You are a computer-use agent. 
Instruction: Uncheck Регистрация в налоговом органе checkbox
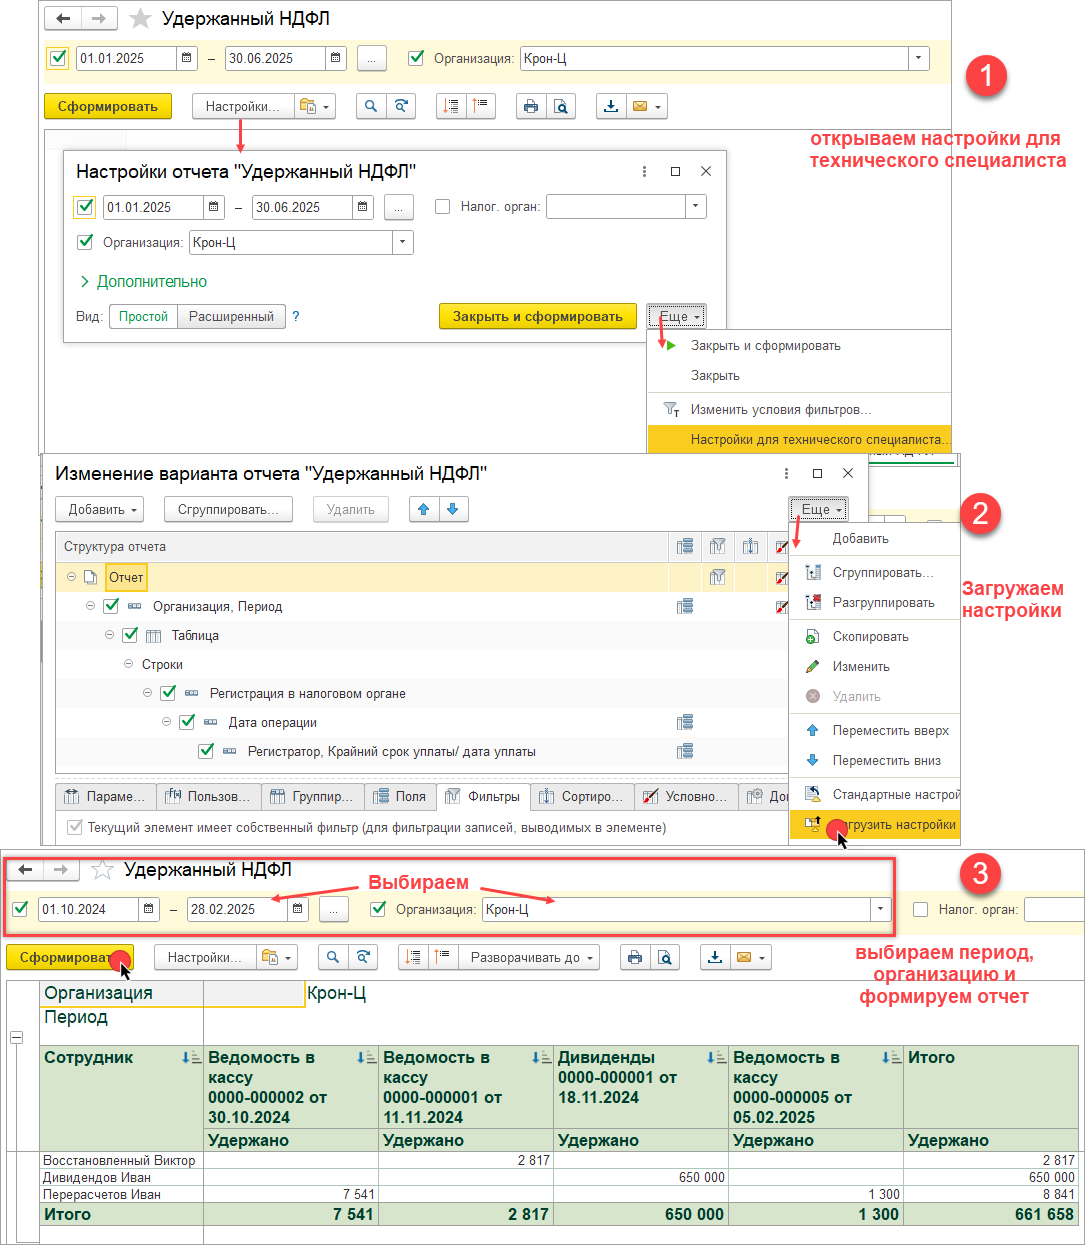[168, 693]
